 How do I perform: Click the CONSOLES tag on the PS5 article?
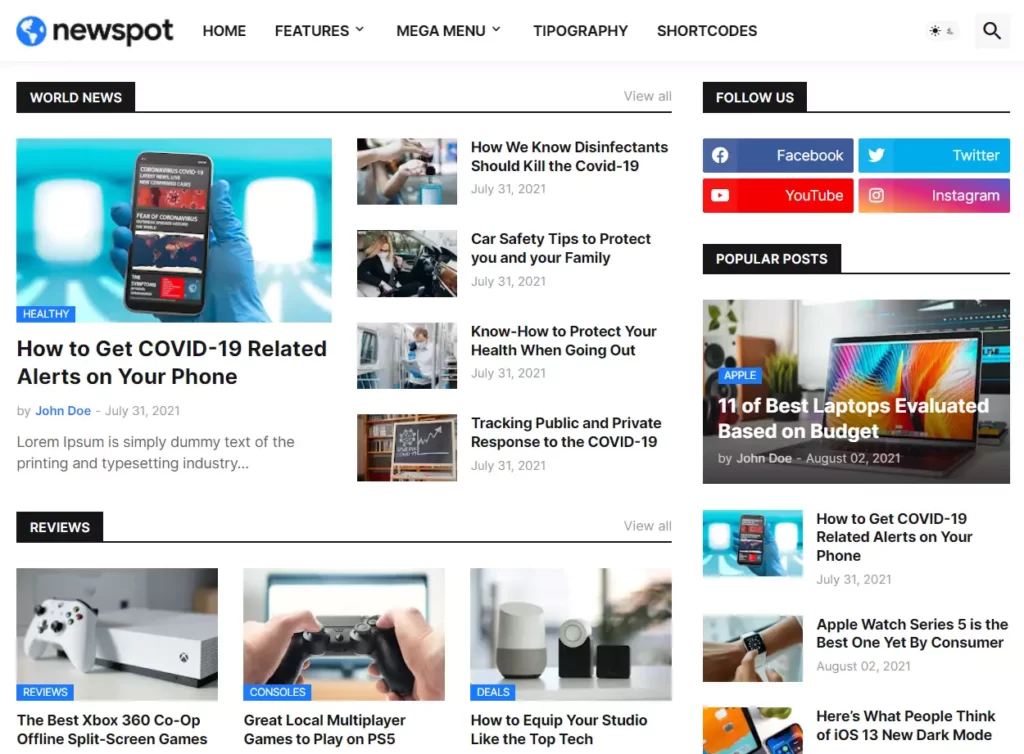click(x=277, y=692)
